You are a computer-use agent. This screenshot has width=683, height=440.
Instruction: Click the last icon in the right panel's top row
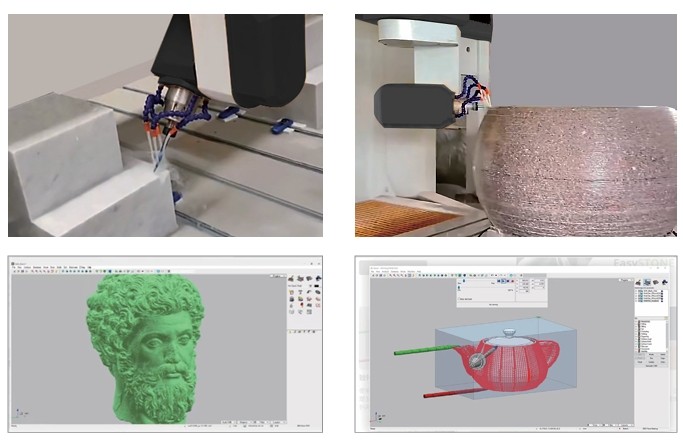click(320, 278)
